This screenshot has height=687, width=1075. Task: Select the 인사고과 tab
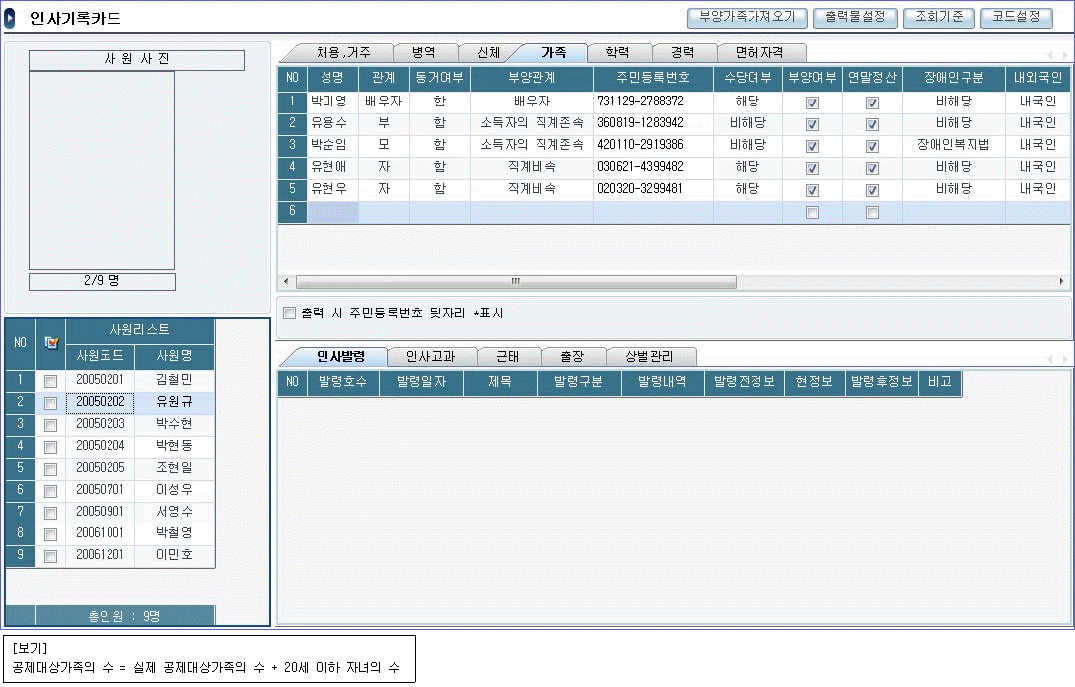429,356
